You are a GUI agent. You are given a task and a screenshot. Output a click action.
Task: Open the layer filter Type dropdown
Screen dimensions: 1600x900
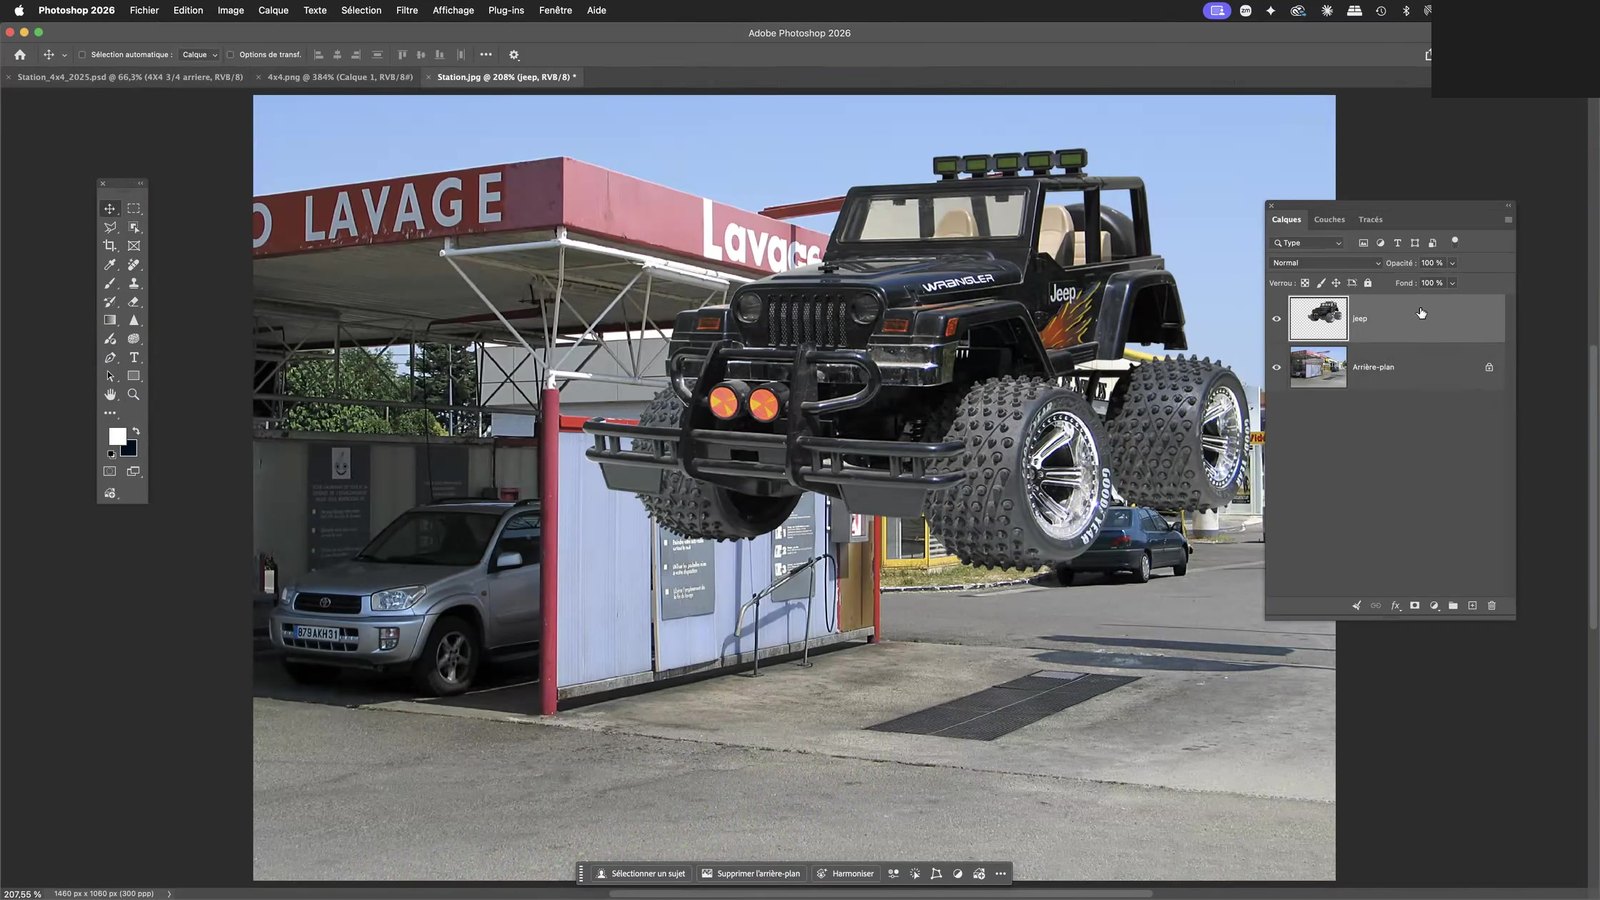tap(1308, 243)
